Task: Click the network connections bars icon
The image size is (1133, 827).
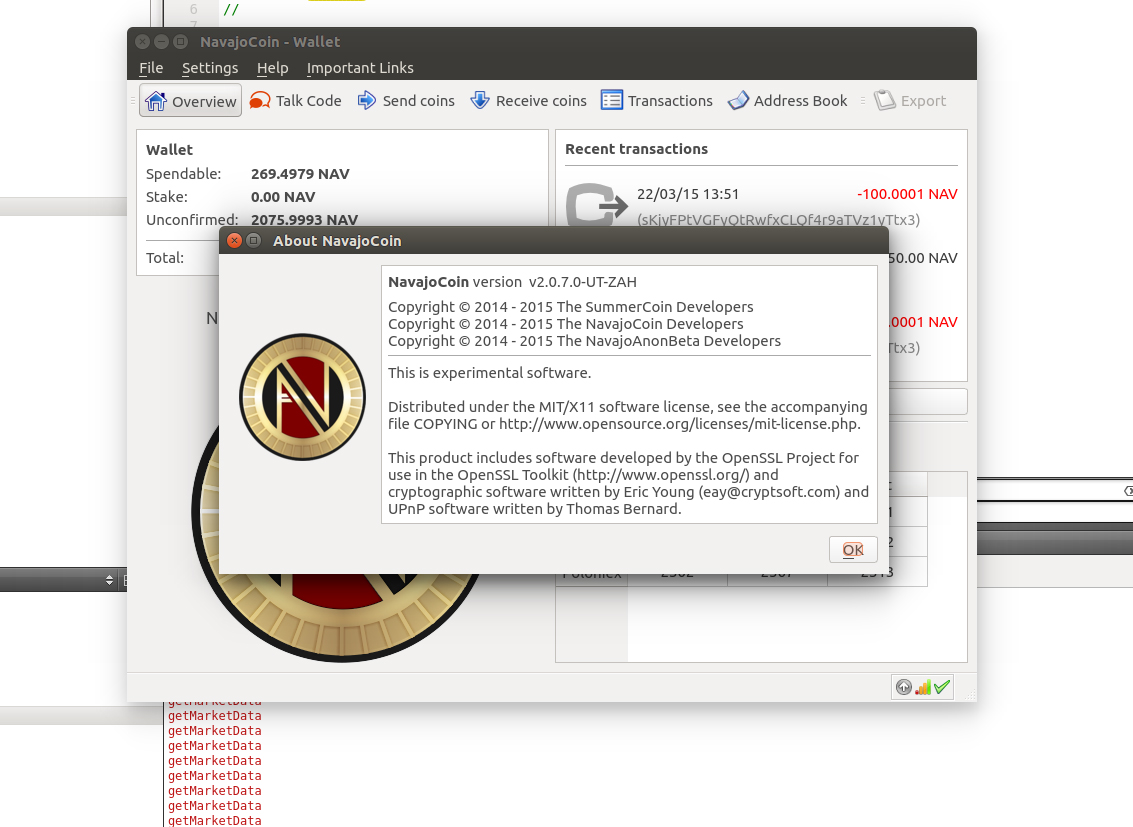Action: [923, 687]
